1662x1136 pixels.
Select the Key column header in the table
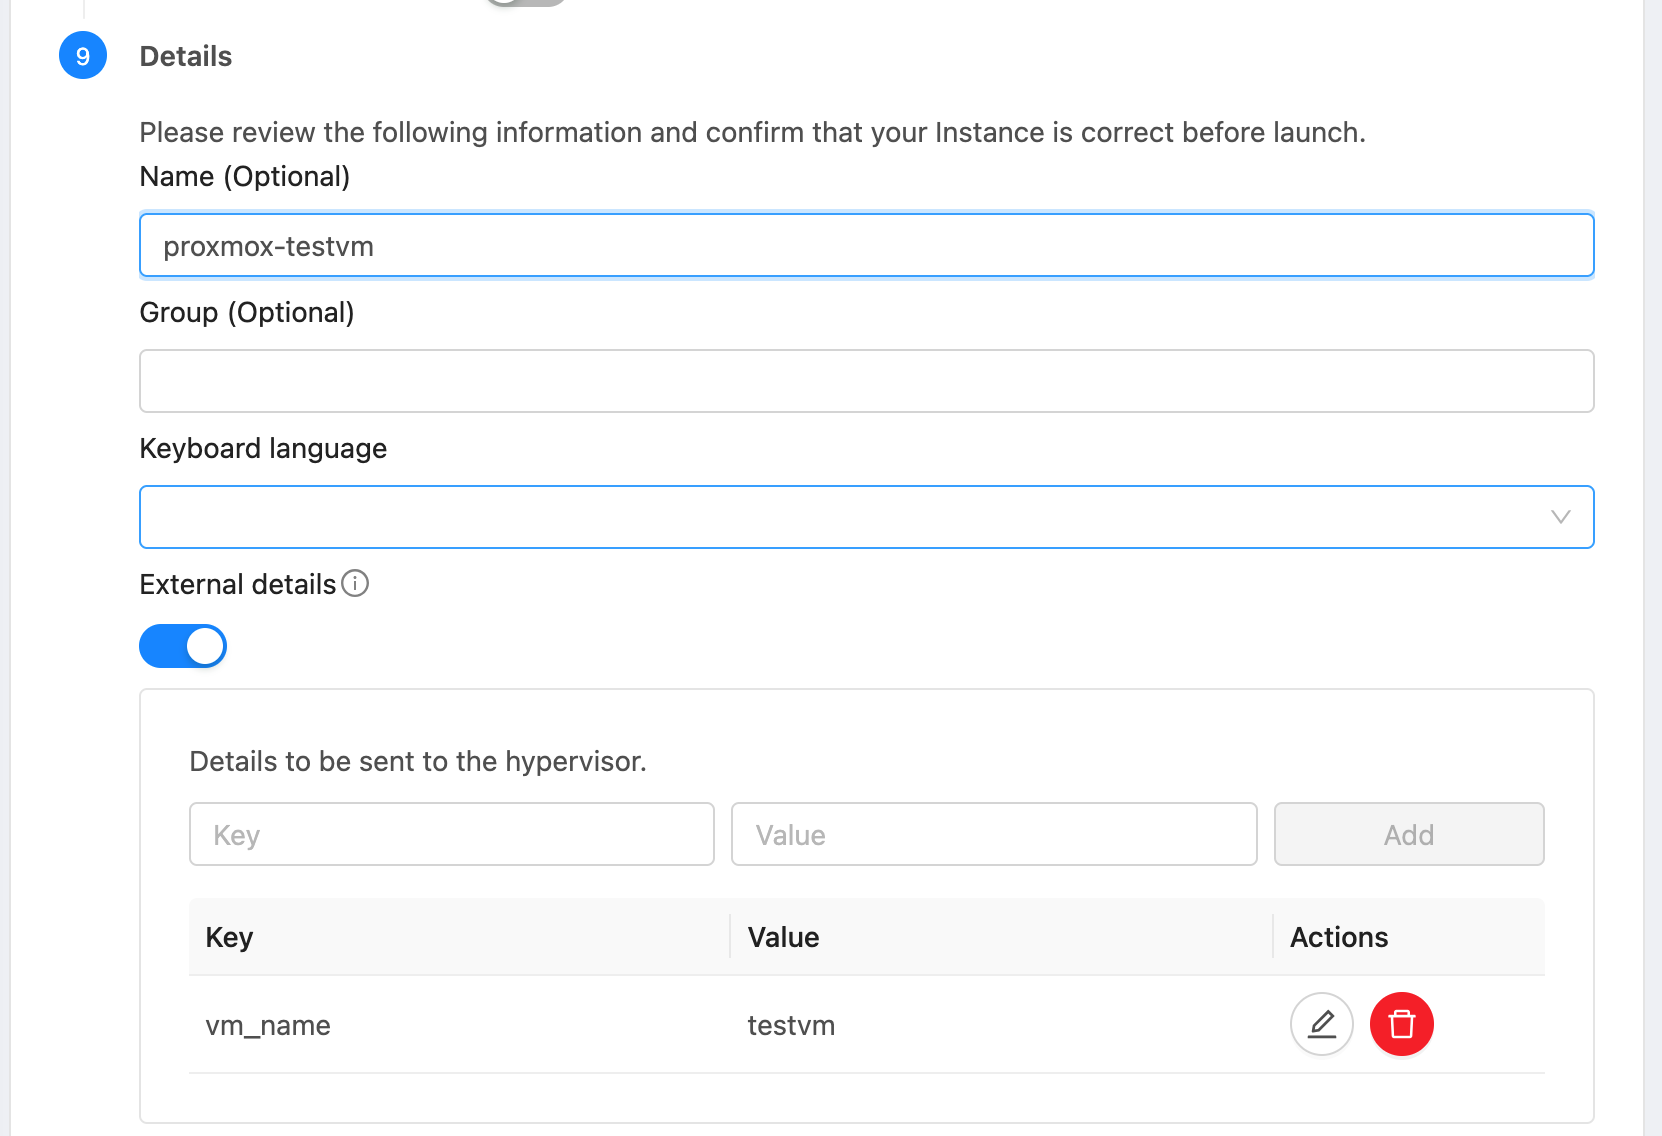click(228, 937)
